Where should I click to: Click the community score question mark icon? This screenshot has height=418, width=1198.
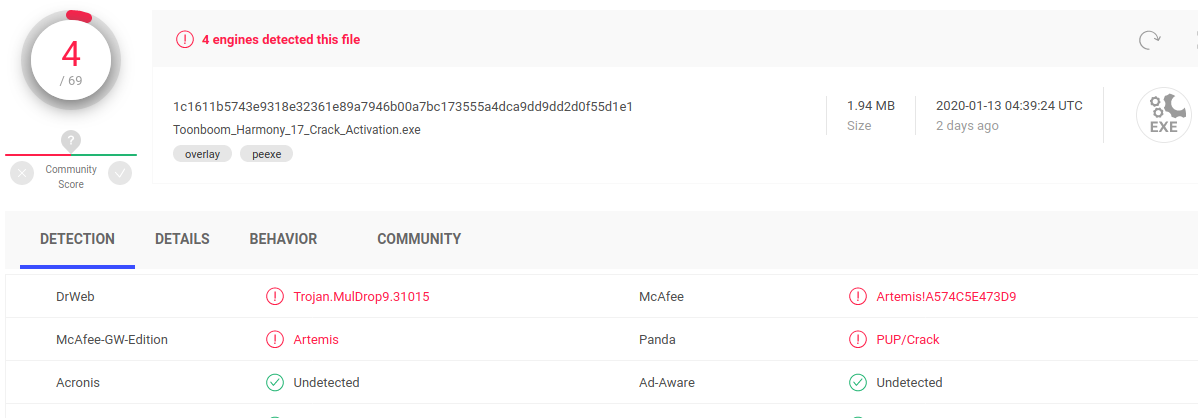pos(71,141)
